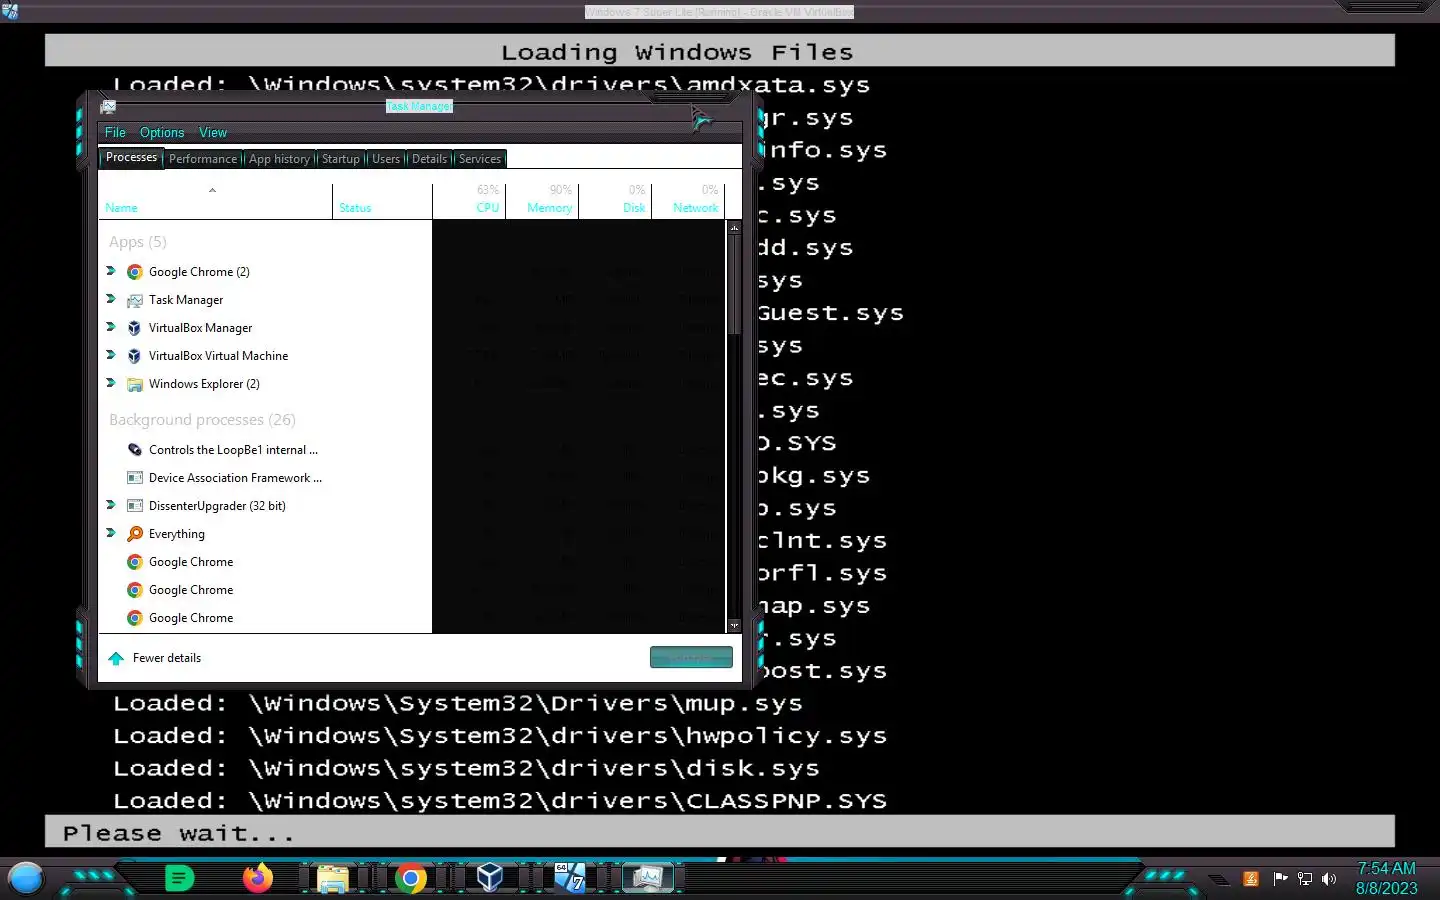Open the Start orb on the taskbar

(x=26, y=879)
